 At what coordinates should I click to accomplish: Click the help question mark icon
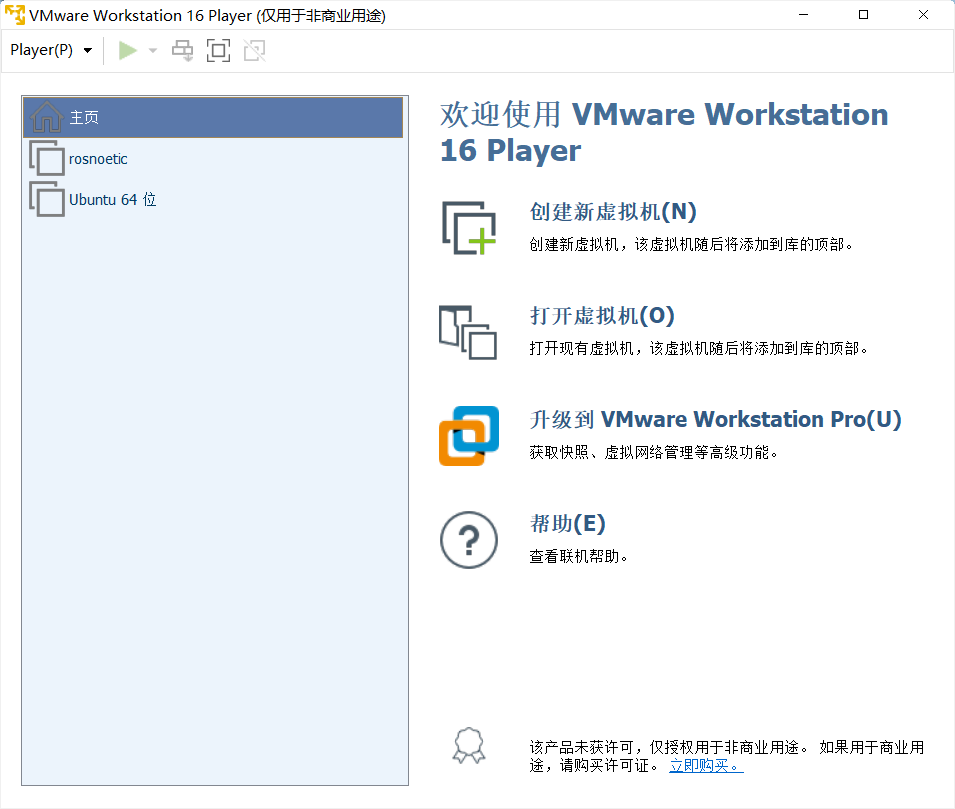pyautogui.click(x=469, y=540)
